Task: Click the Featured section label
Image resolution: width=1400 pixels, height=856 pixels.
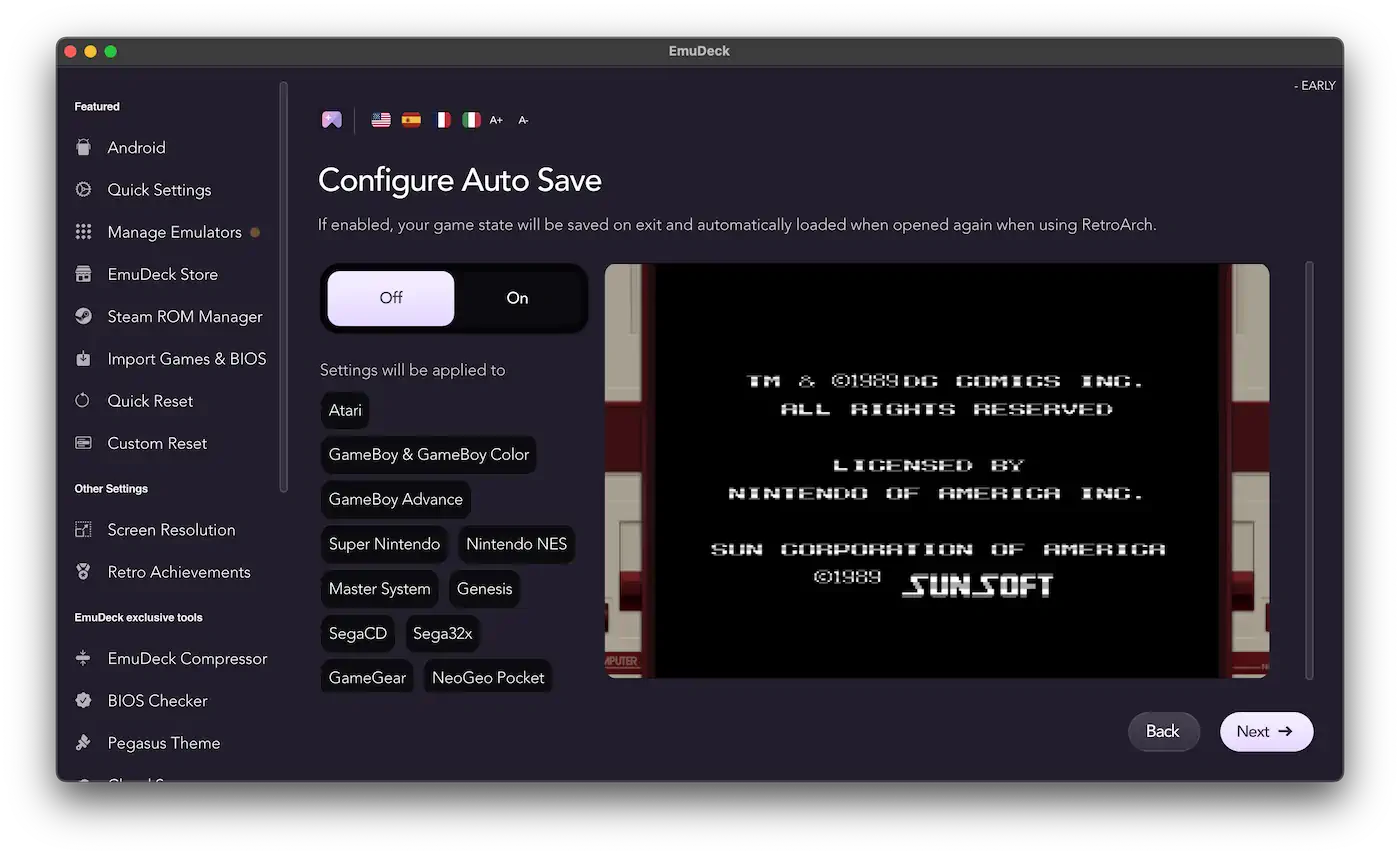Action: click(x=97, y=106)
